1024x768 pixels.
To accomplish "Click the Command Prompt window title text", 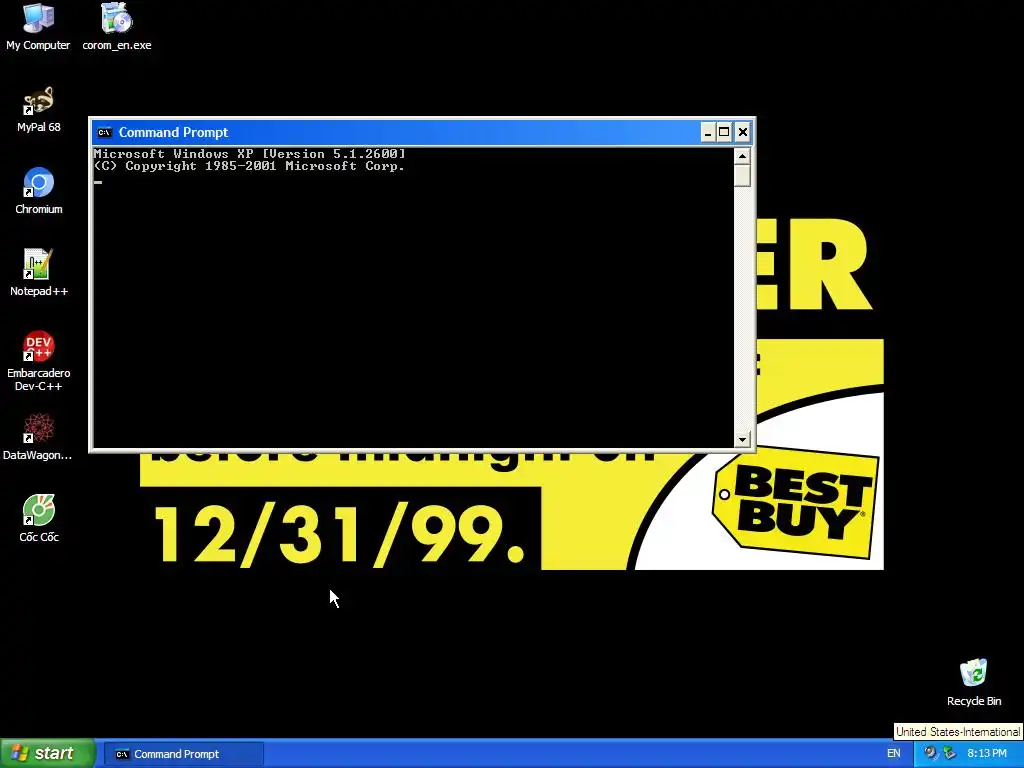I will point(173,133).
